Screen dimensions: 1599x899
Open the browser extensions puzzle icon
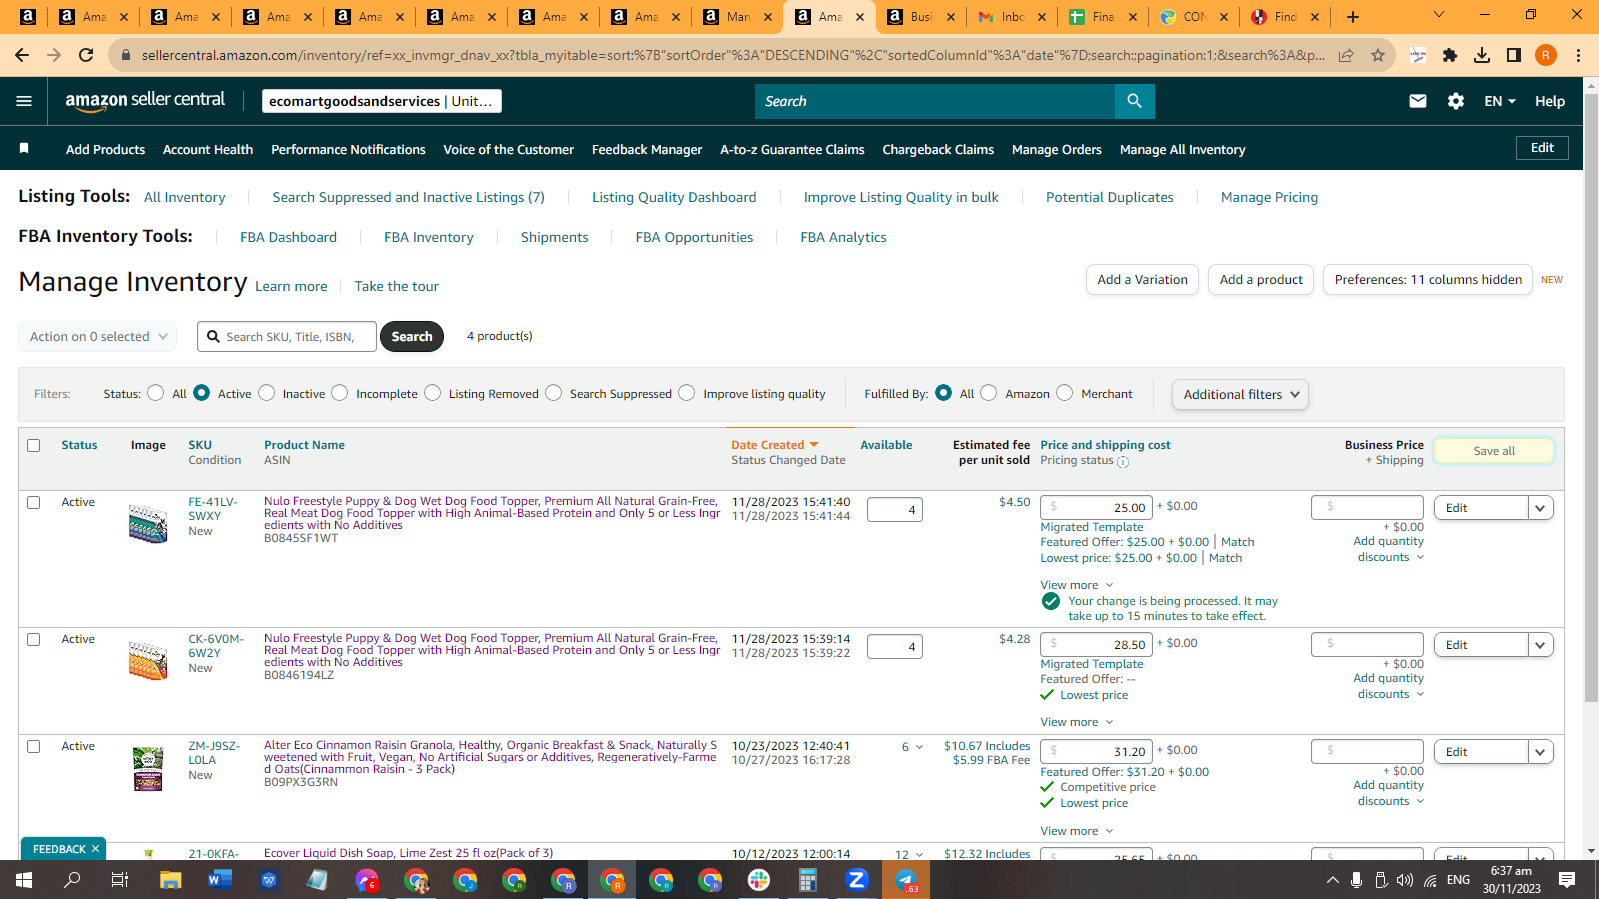[1450, 55]
